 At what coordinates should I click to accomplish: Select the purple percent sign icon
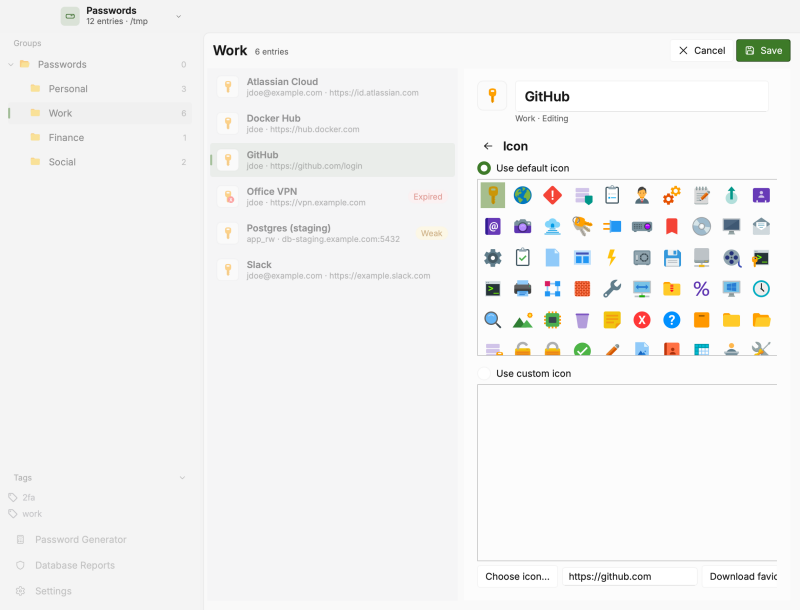click(702, 289)
